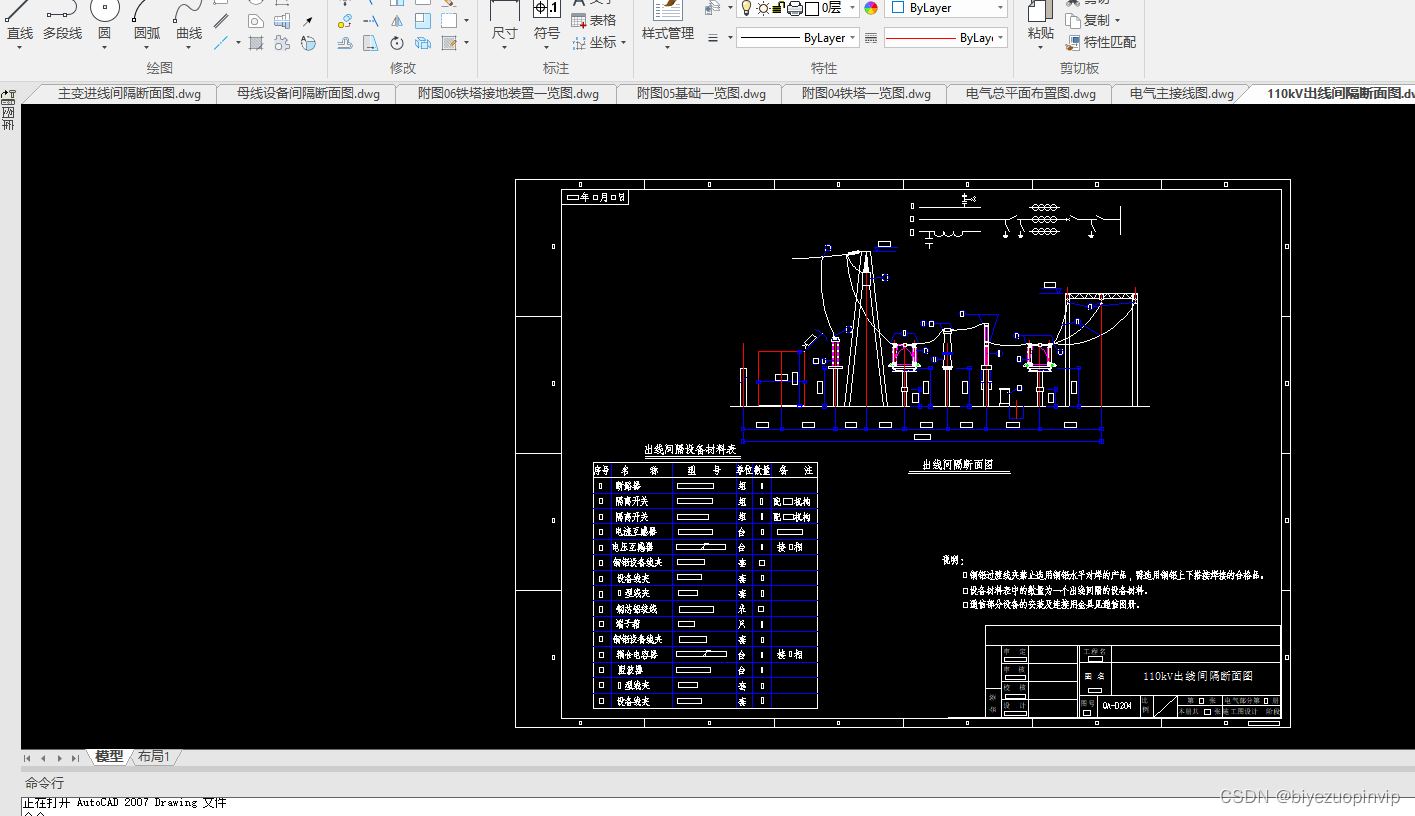Image resolution: width=1415 pixels, height=816 pixels.
Task: Expand the 直线 dropdown arrow
Action: [20, 47]
